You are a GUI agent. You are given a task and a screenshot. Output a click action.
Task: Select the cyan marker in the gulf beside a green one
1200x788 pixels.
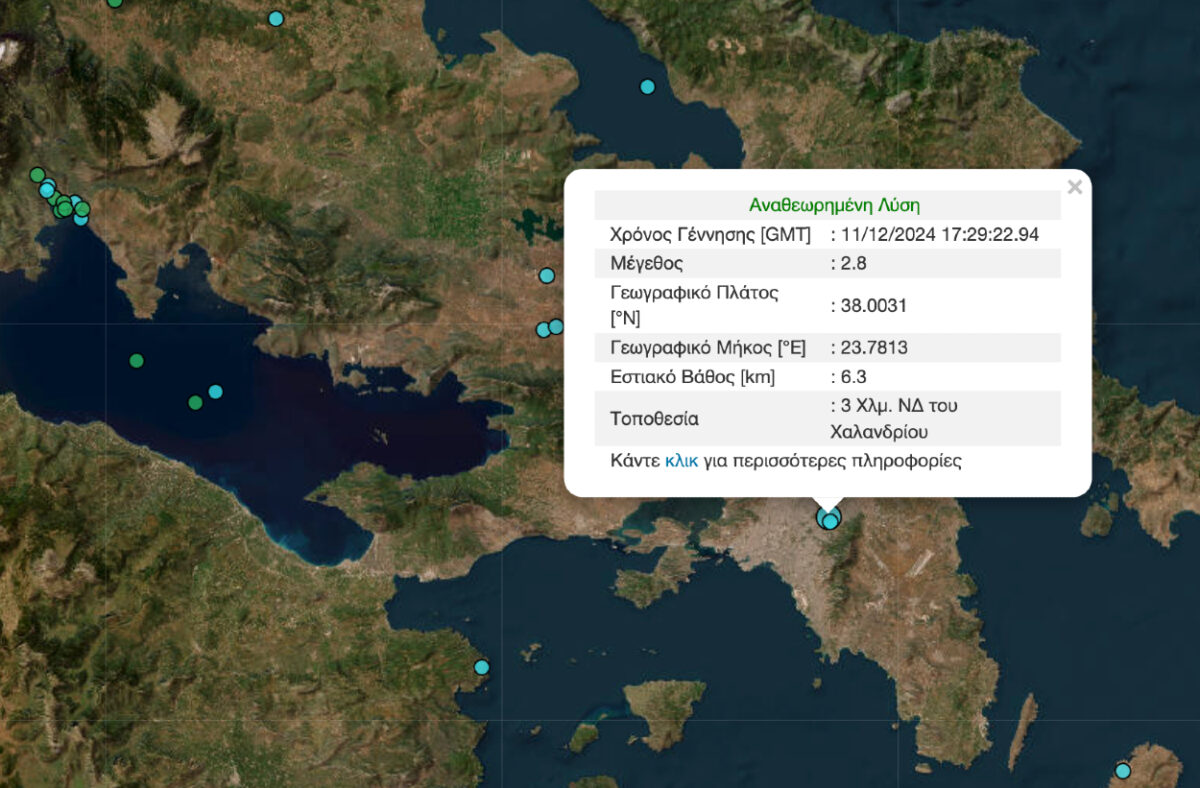click(x=215, y=391)
